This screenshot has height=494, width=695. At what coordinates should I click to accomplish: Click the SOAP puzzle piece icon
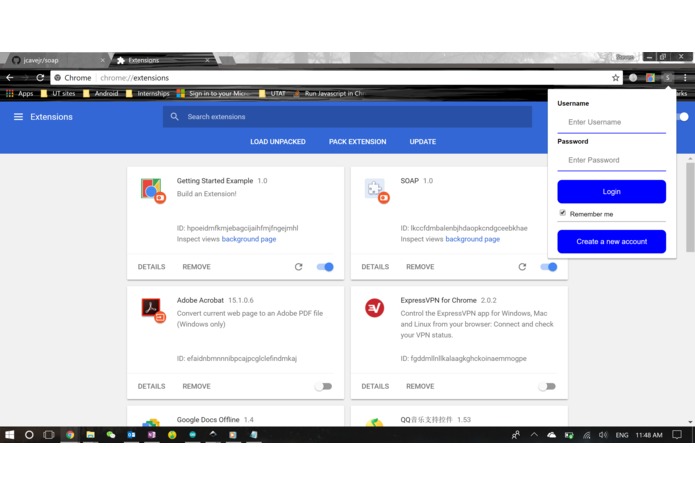(376, 190)
